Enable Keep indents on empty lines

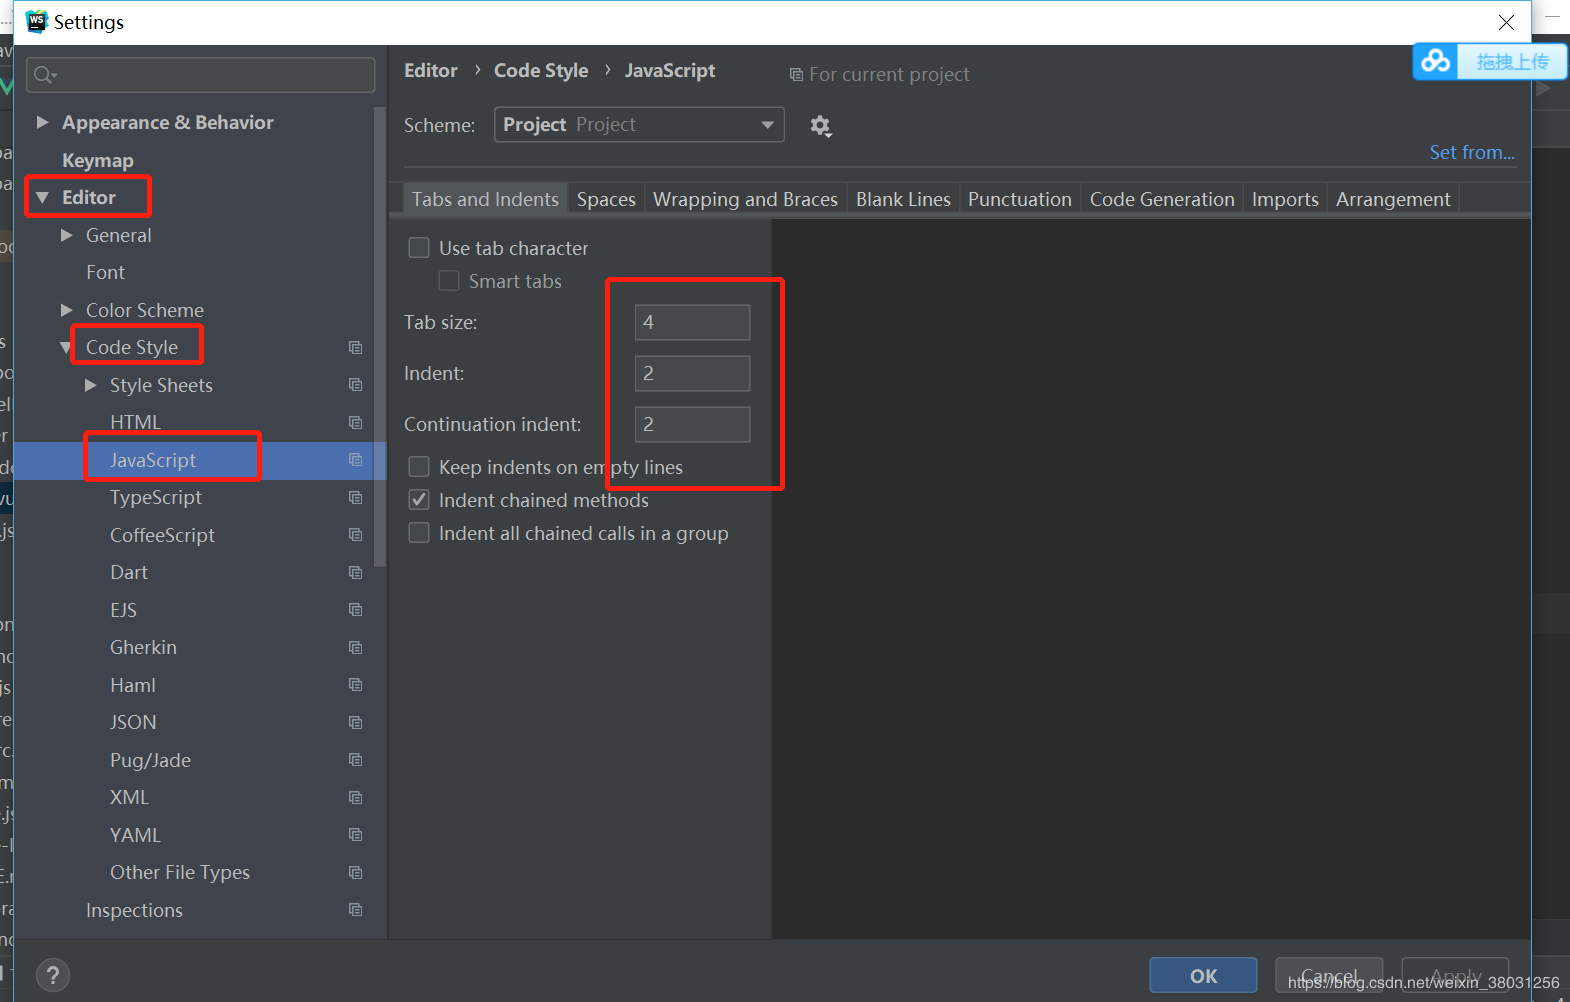[x=419, y=467]
